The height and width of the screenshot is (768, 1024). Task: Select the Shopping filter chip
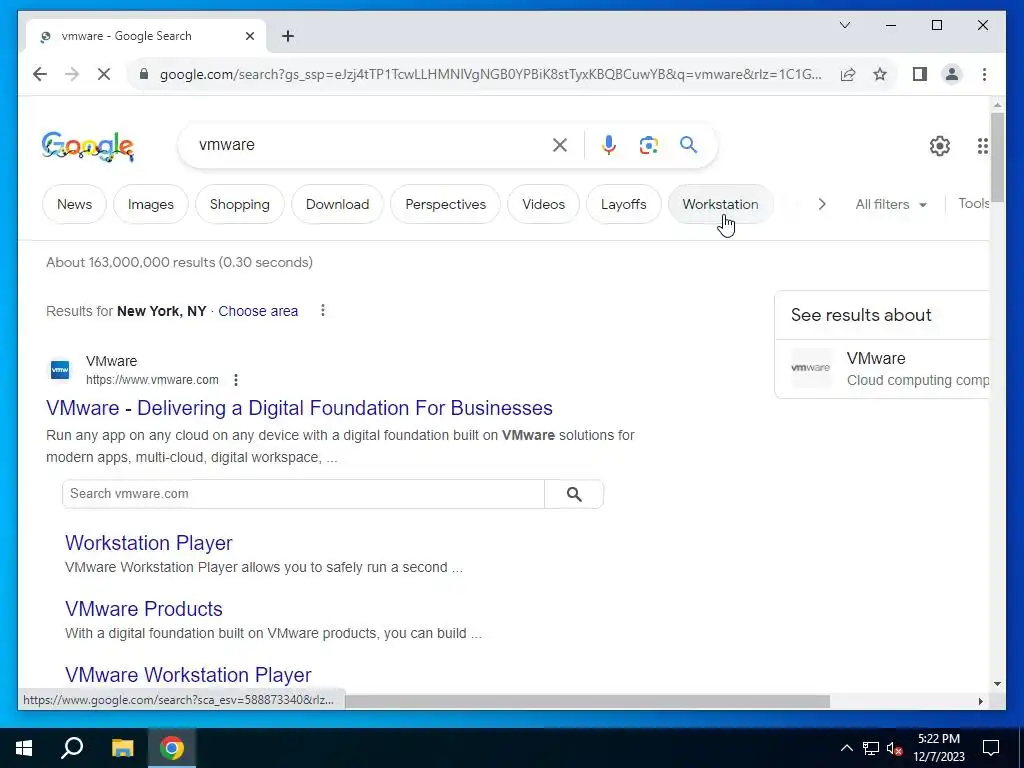tap(240, 204)
